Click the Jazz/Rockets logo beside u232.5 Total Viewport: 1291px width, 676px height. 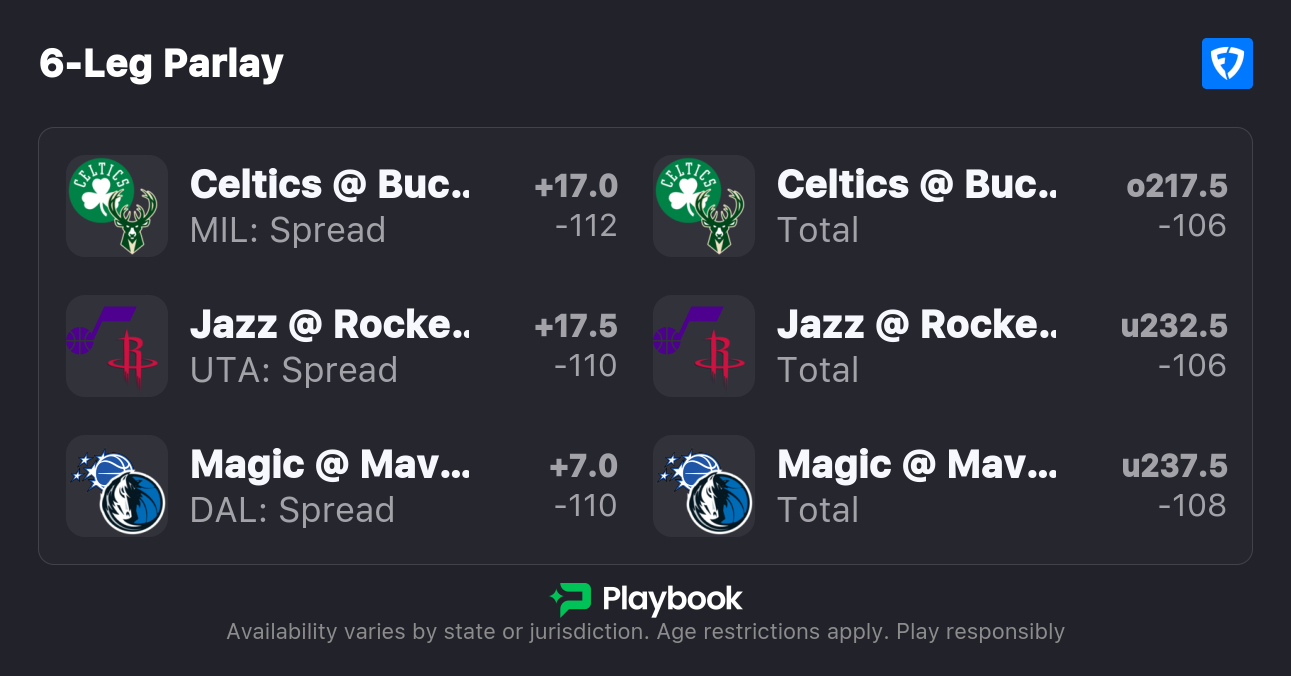[703, 346]
